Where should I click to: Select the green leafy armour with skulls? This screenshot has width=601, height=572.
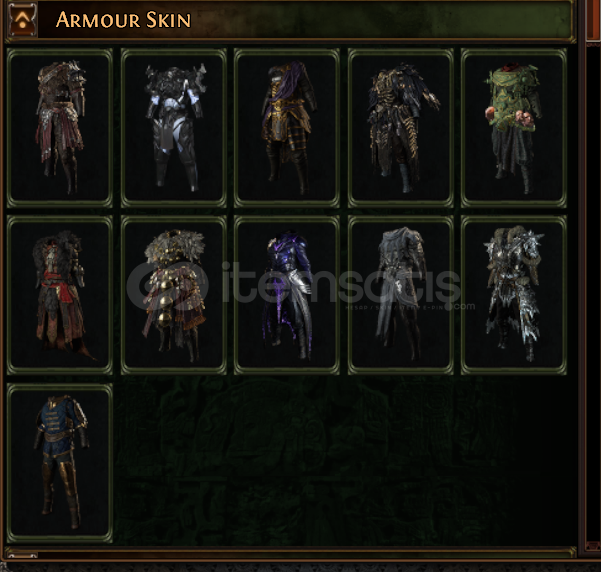point(514,128)
